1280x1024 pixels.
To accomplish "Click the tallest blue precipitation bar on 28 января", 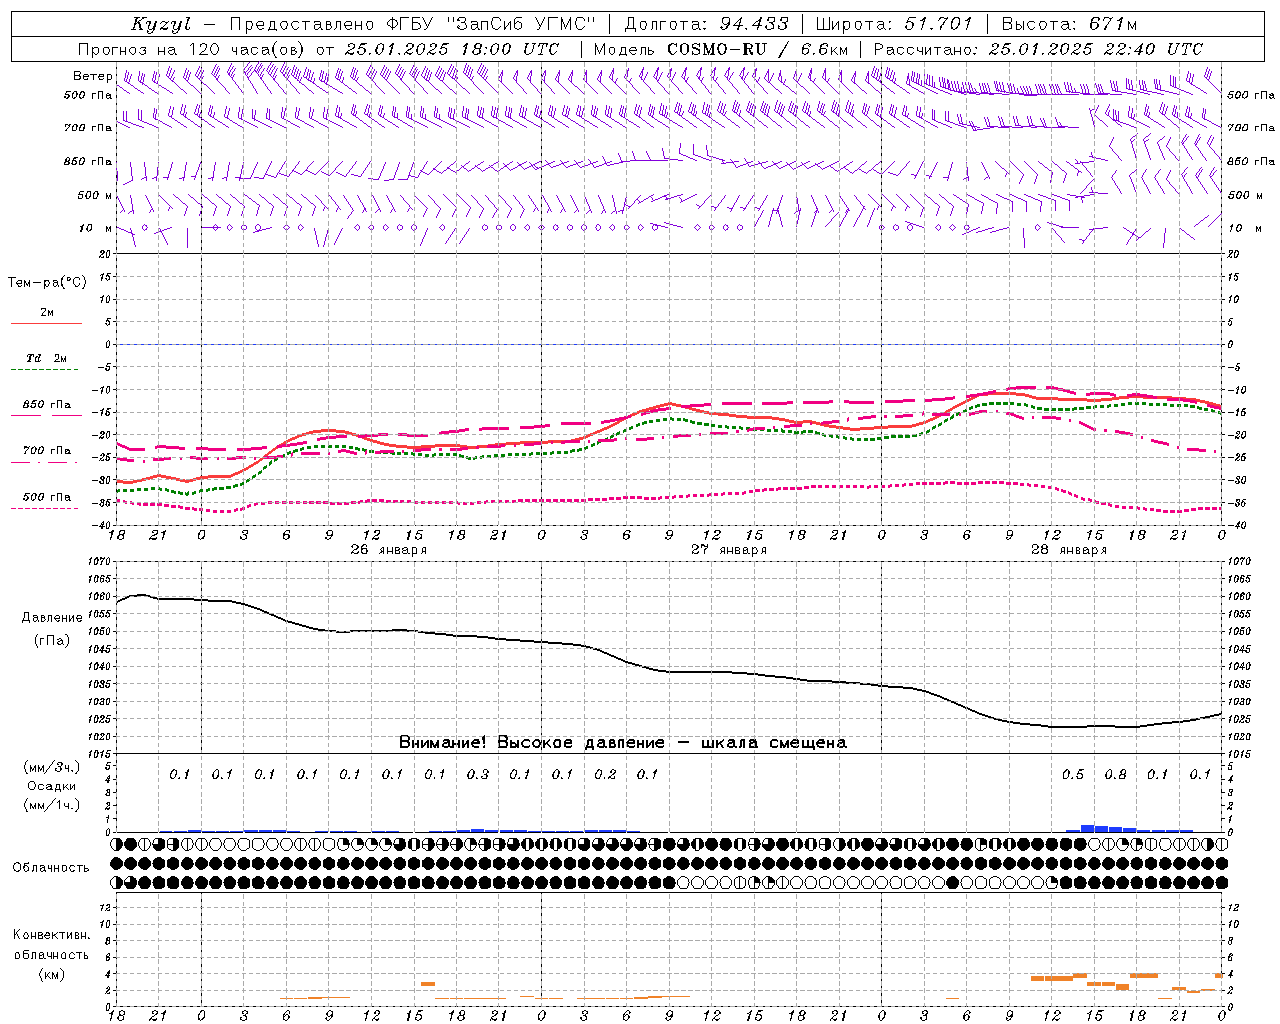I will (x=1087, y=828).
